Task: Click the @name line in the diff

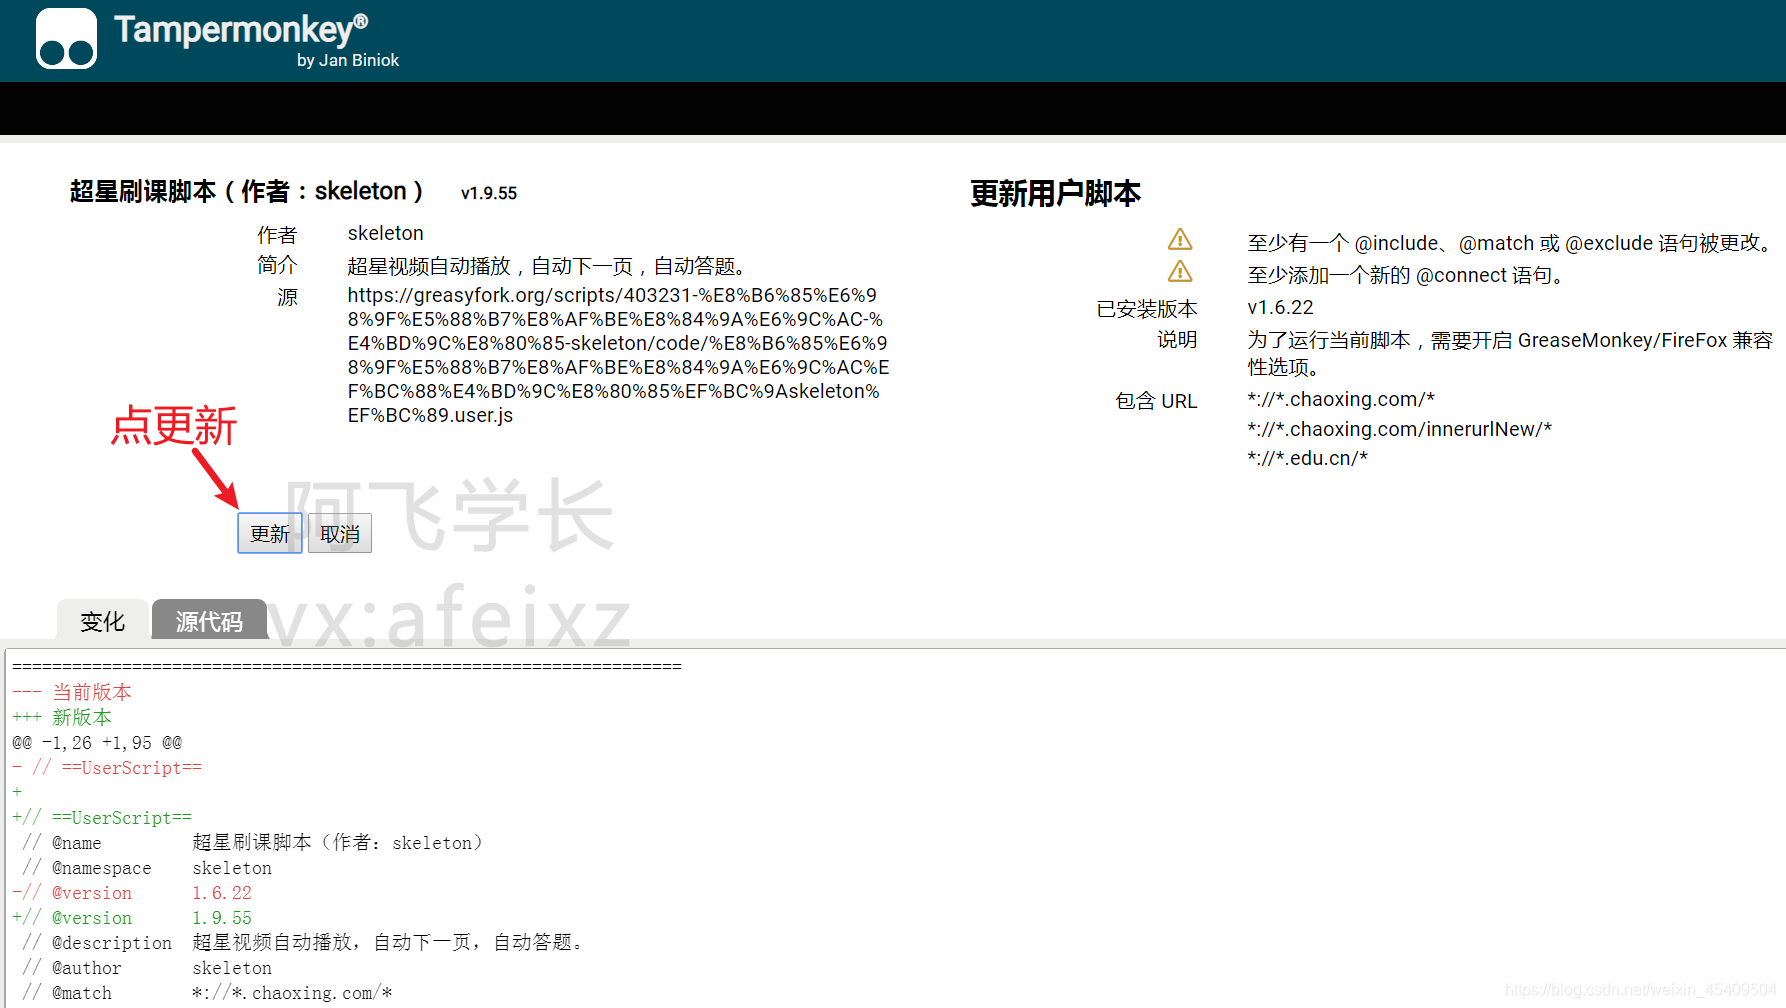Action: pos(252,842)
